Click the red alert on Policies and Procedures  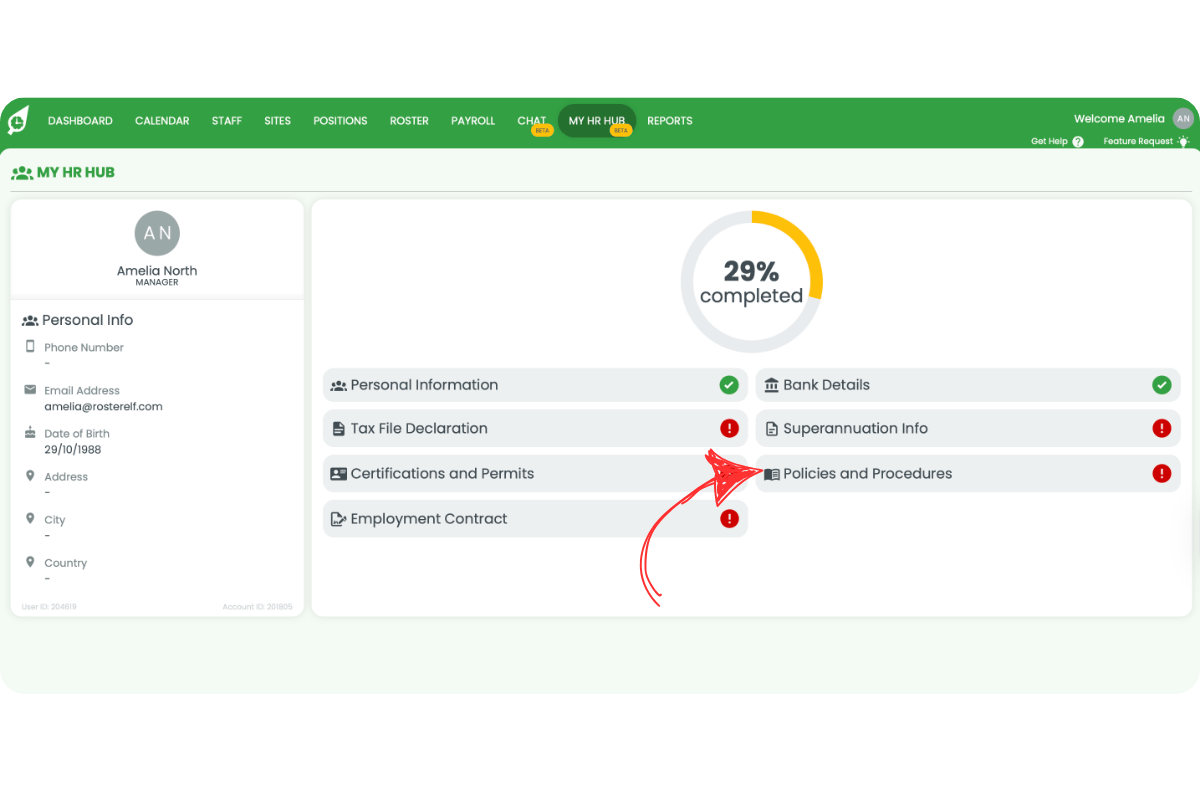coord(1161,474)
